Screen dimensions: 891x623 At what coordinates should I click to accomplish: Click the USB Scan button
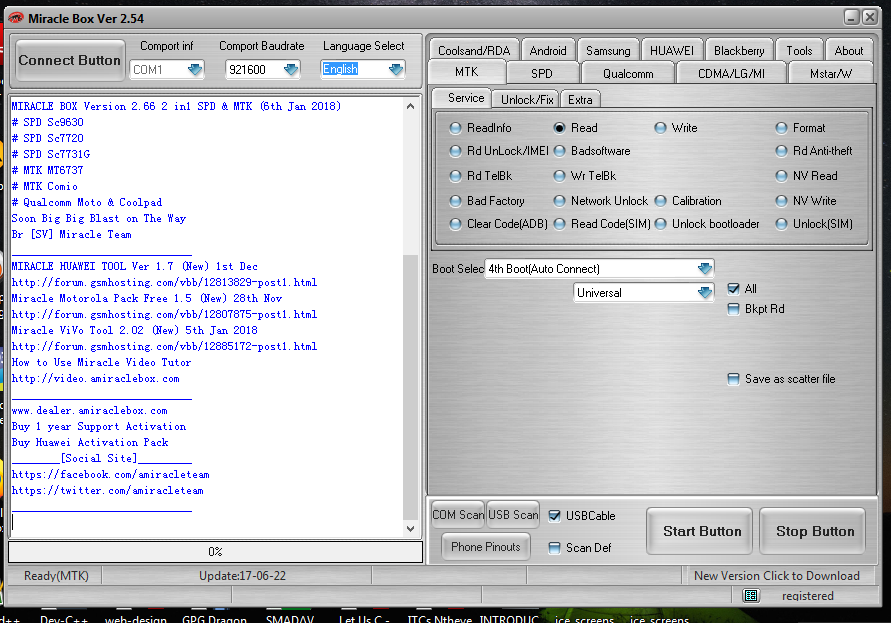[x=513, y=514]
